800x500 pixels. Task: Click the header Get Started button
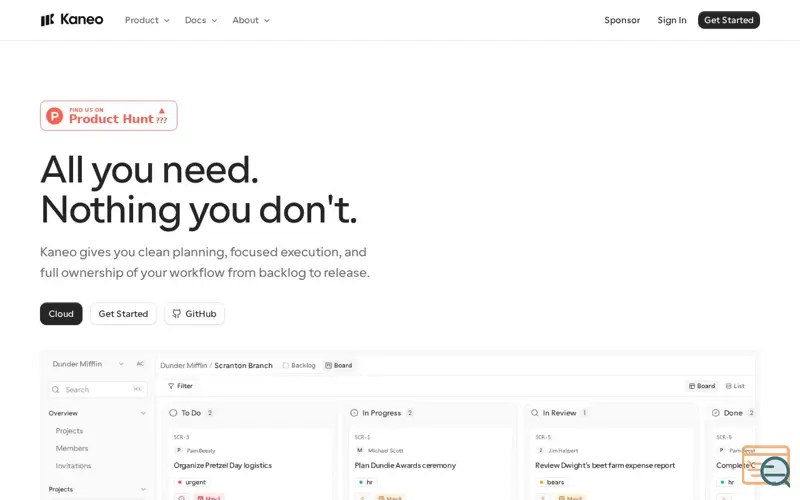pyautogui.click(x=729, y=20)
